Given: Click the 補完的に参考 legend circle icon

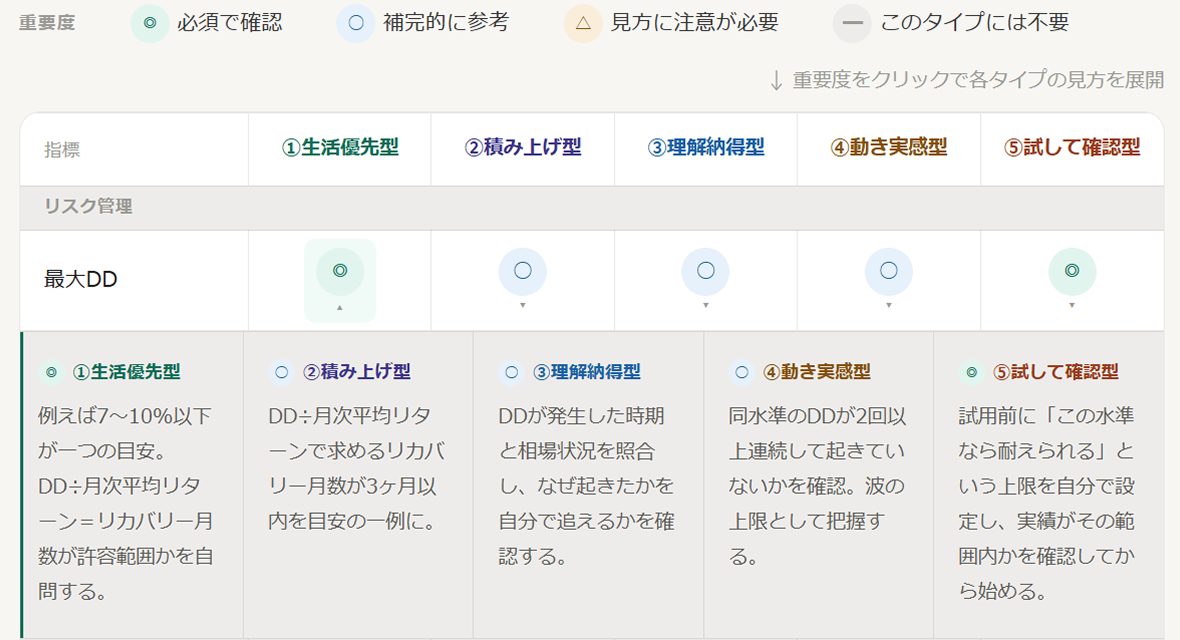Looking at the screenshot, I should [356, 23].
